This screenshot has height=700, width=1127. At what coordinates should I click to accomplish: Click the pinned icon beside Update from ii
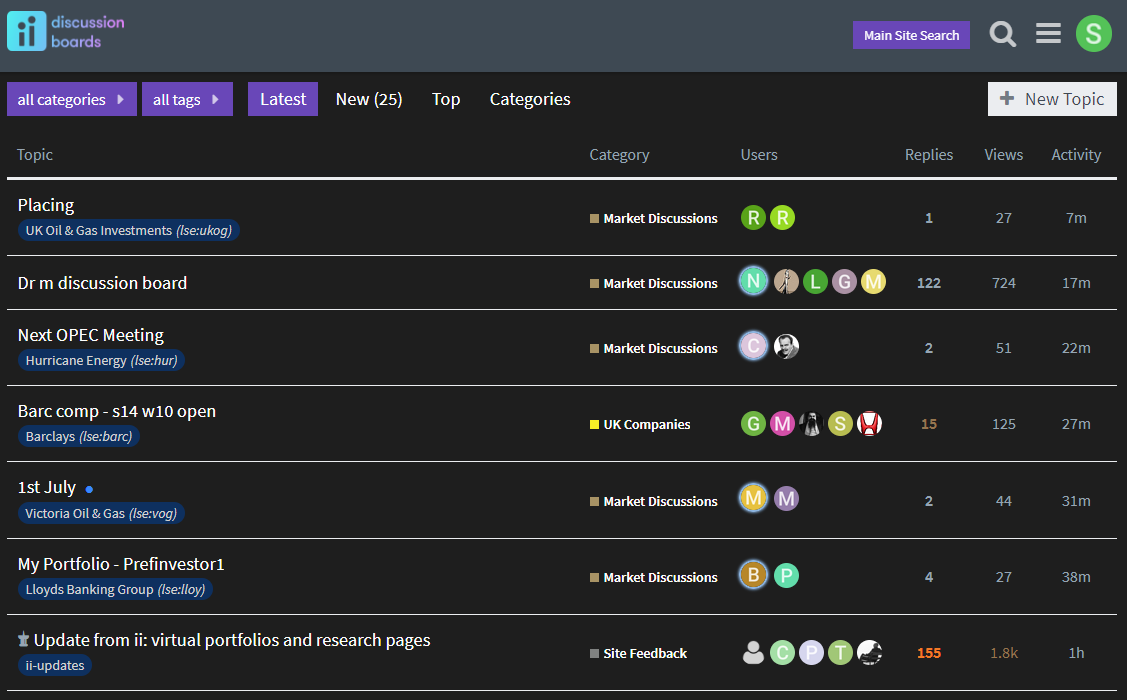(24, 639)
